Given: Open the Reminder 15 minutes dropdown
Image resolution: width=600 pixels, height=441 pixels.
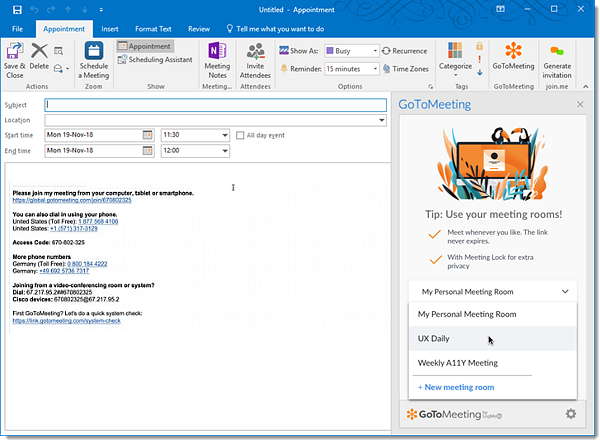Looking at the screenshot, I should point(374,69).
